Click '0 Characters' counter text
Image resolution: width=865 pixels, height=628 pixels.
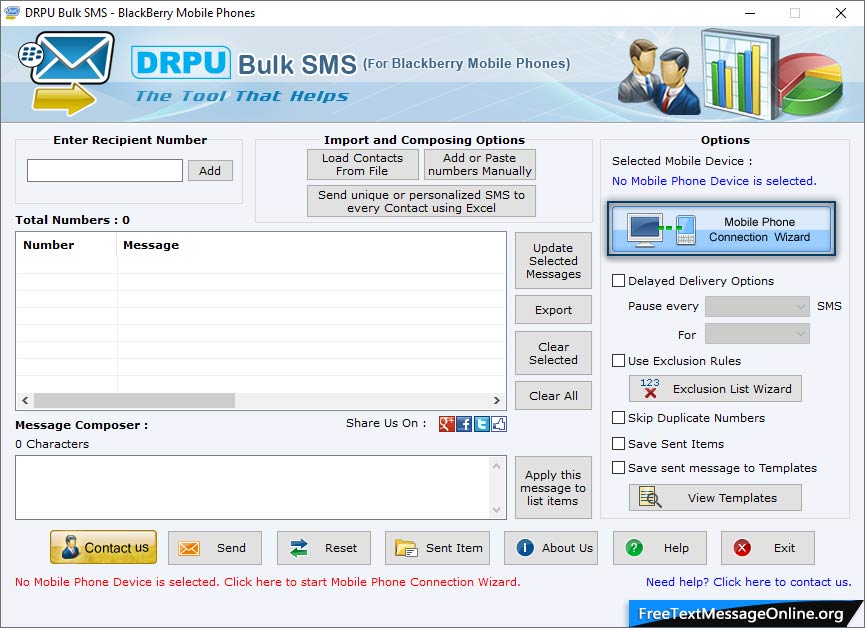pos(52,444)
